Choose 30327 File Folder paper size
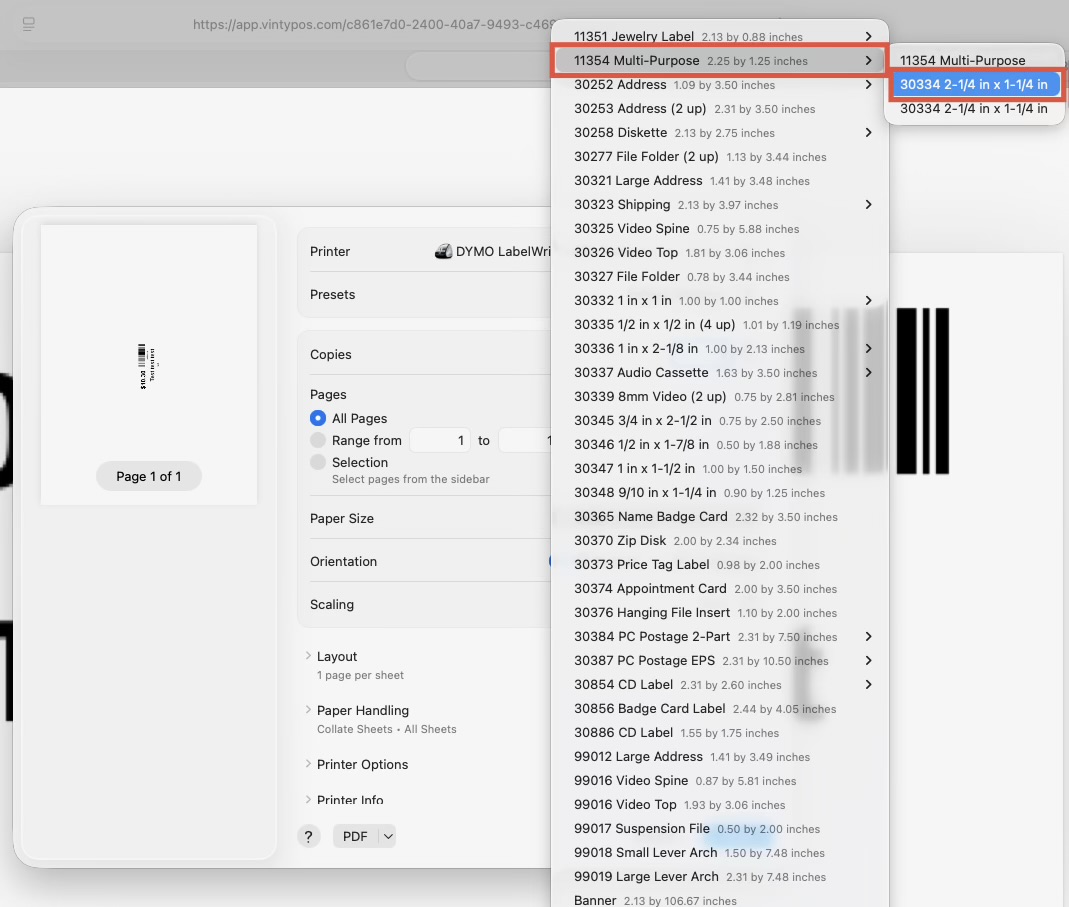 (719, 276)
